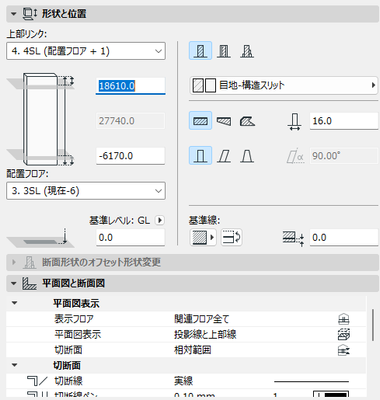
Task: Click the wall thickness icon beside 16.0
Action: [294, 121]
